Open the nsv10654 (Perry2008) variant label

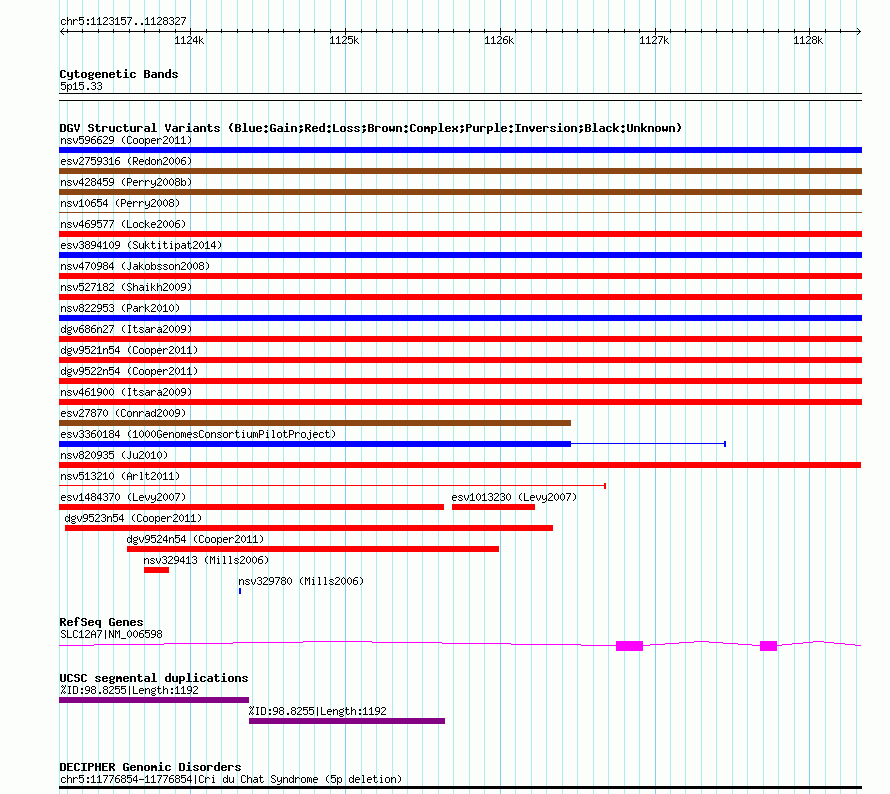point(120,203)
